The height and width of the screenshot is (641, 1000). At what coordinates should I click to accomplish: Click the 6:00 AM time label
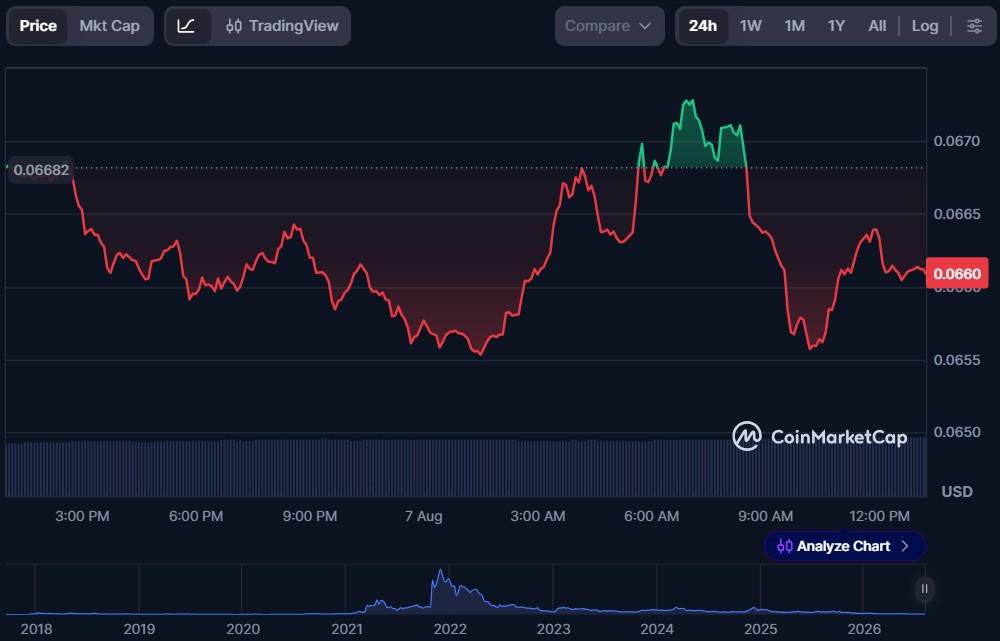(x=651, y=516)
